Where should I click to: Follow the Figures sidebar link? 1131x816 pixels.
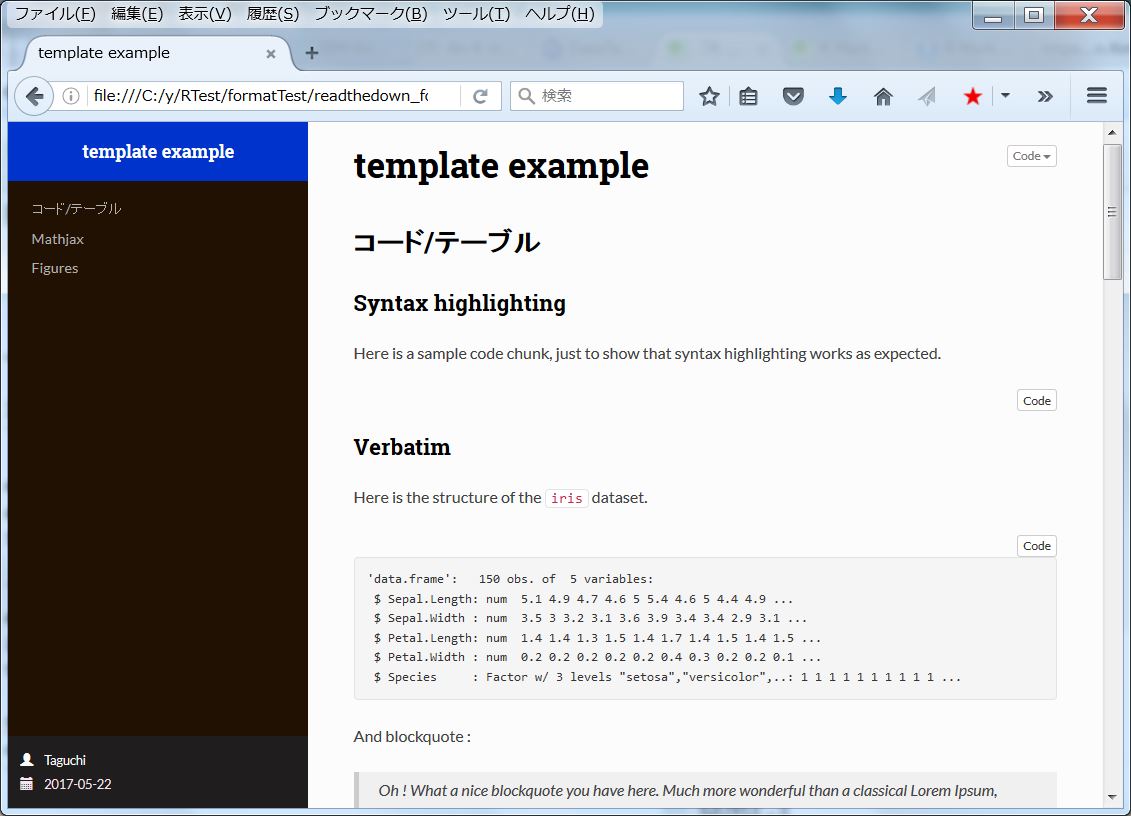click(54, 267)
